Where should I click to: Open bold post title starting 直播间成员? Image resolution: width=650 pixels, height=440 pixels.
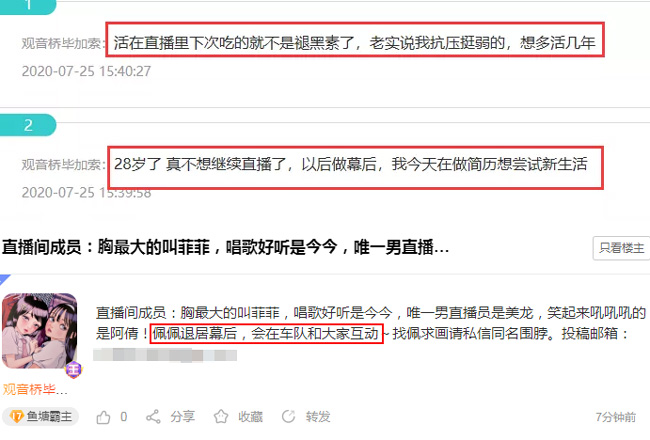(226, 248)
